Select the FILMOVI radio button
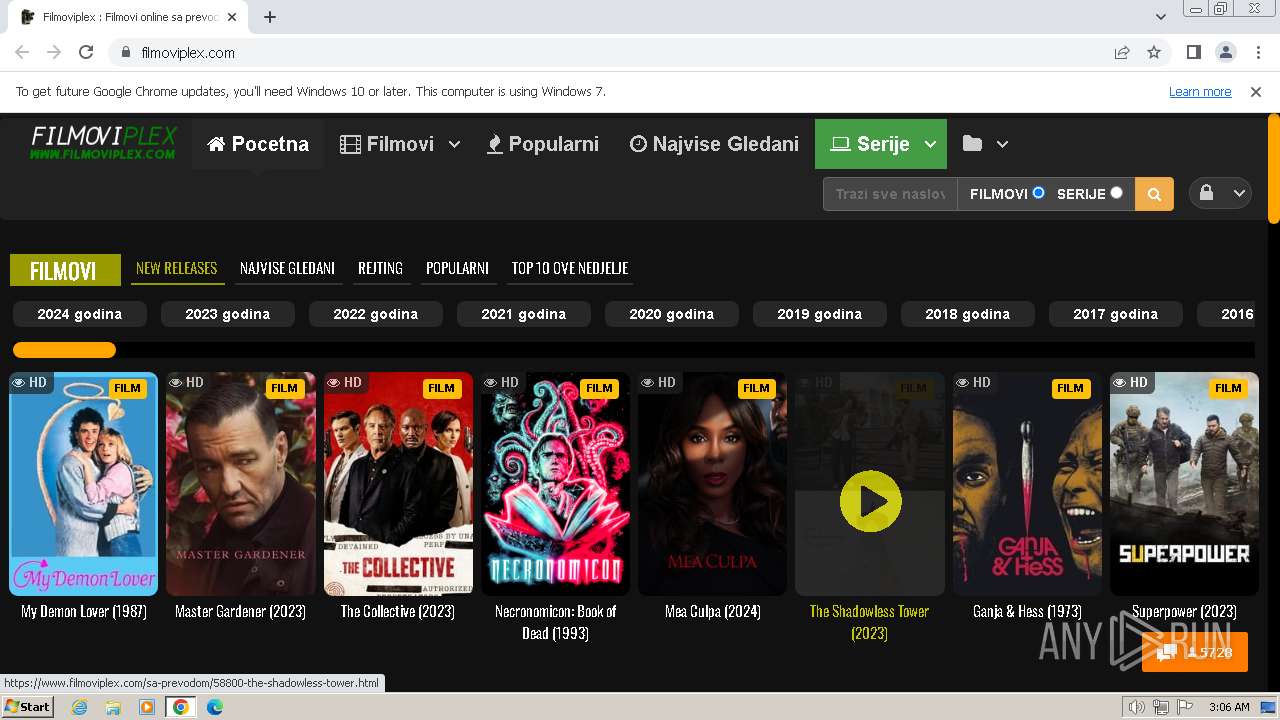Viewport: 1280px width, 720px height. point(1038,193)
